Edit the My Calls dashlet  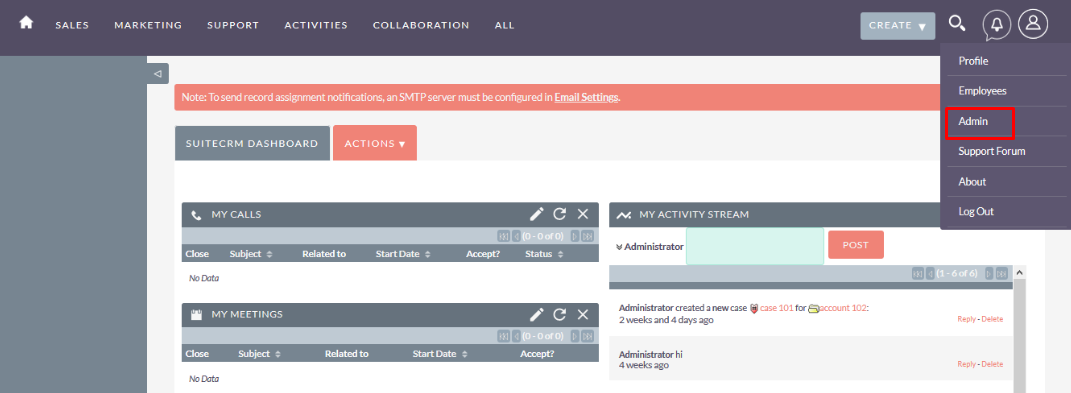[x=537, y=215]
